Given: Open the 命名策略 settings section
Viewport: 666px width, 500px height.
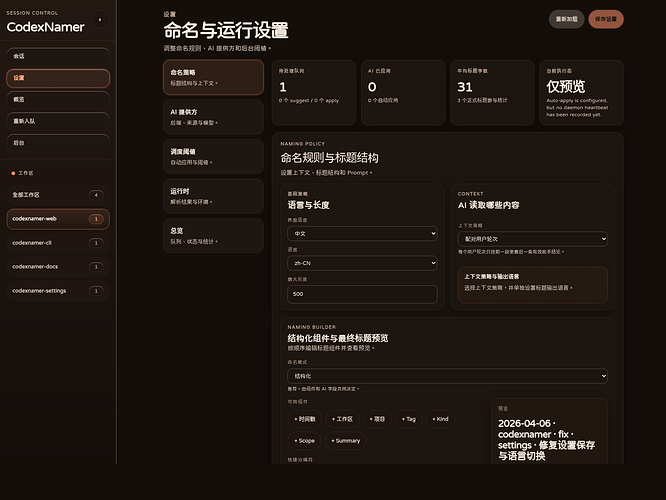Looking at the screenshot, I should click(213, 77).
